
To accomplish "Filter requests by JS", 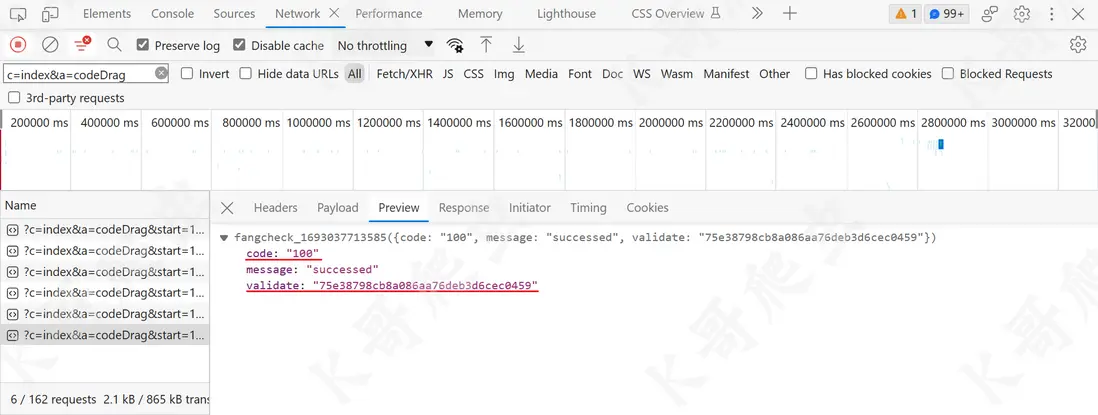I will point(448,73).
